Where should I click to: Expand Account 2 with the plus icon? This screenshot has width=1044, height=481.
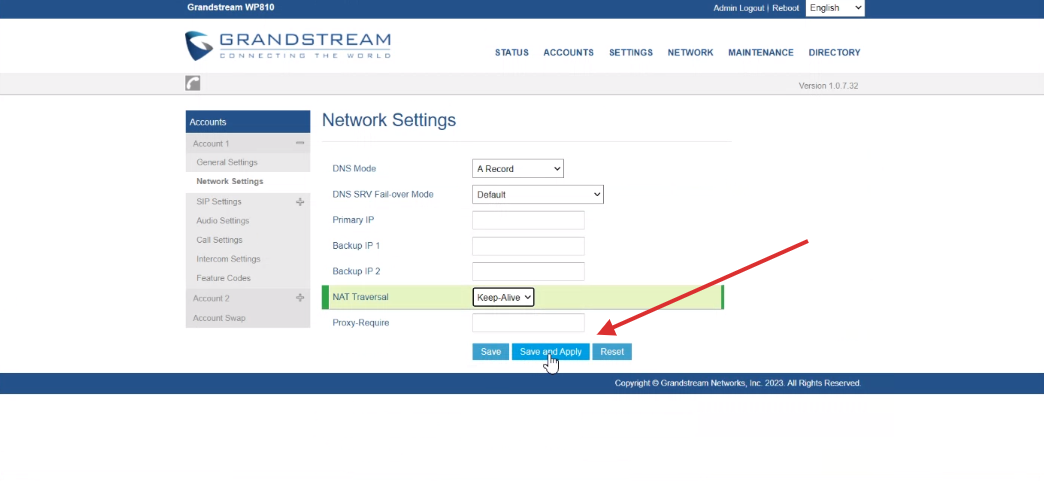(300, 298)
